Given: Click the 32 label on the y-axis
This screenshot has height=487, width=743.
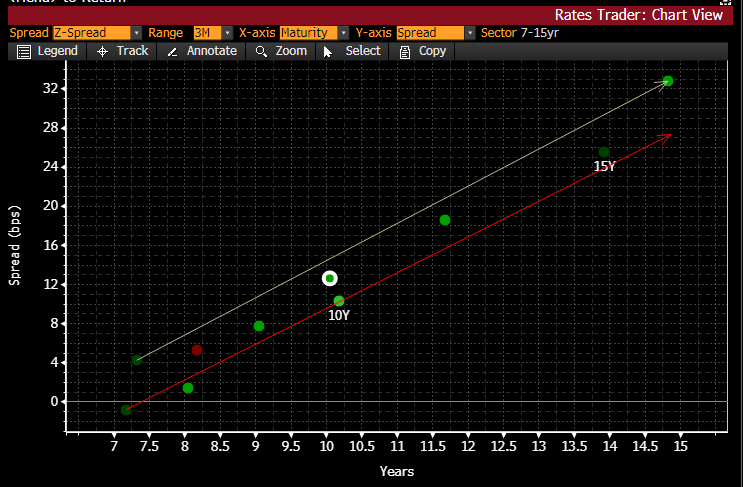Looking at the screenshot, I should coord(50,88).
